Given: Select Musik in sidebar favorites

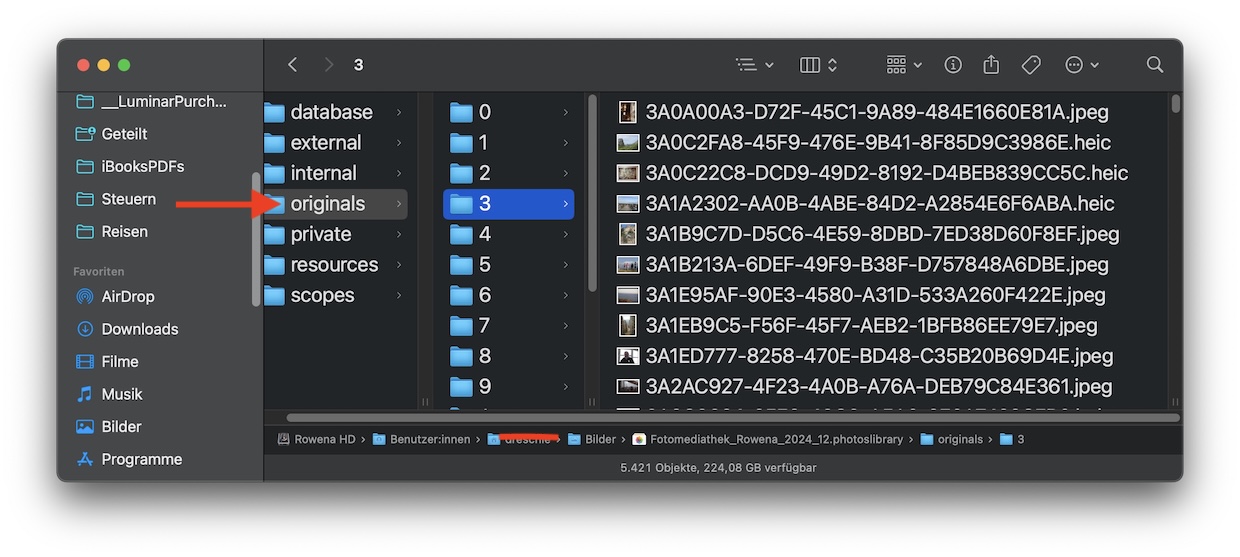Looking at the screenshot, I should (121, 394).
